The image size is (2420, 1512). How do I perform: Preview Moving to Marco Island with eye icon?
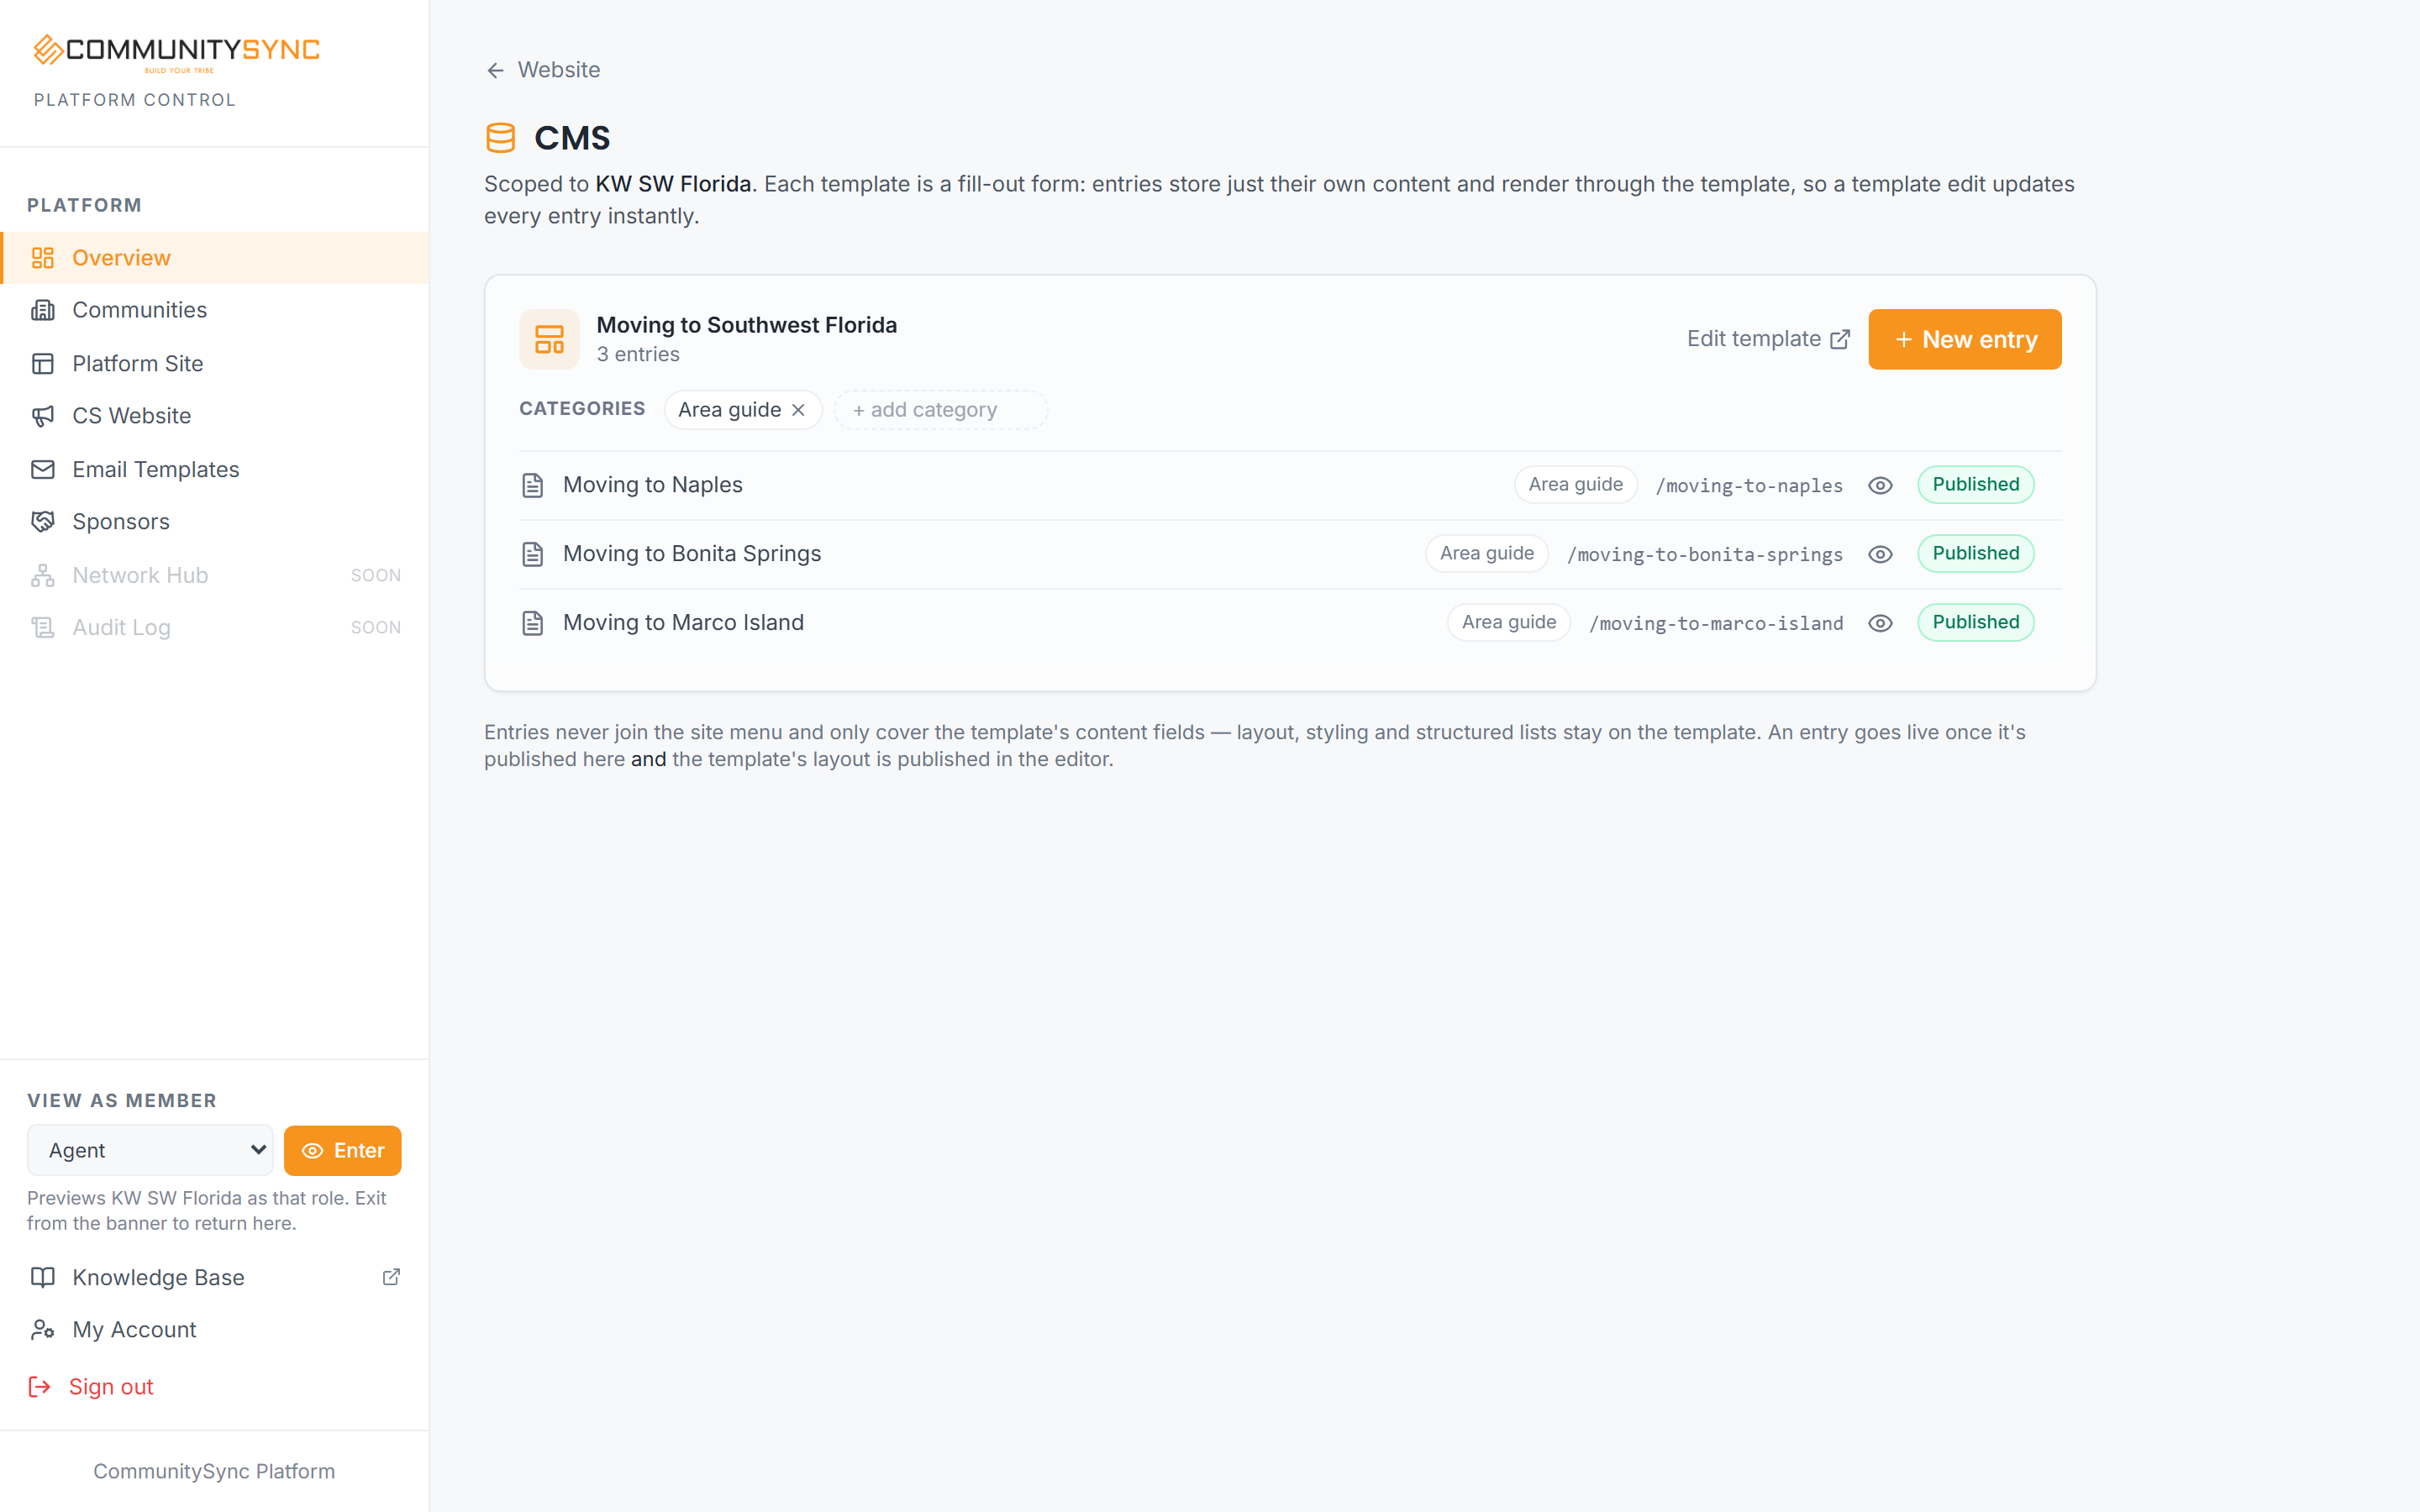pos(1880,623)
